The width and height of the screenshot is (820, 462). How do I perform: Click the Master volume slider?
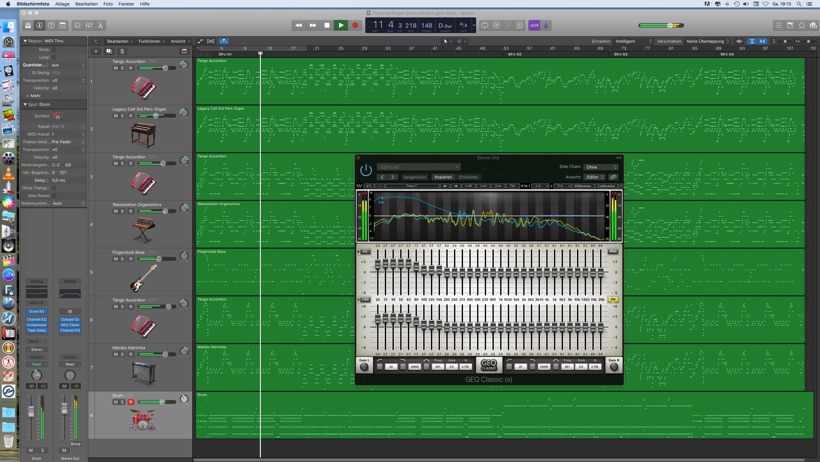click(661, 25)
